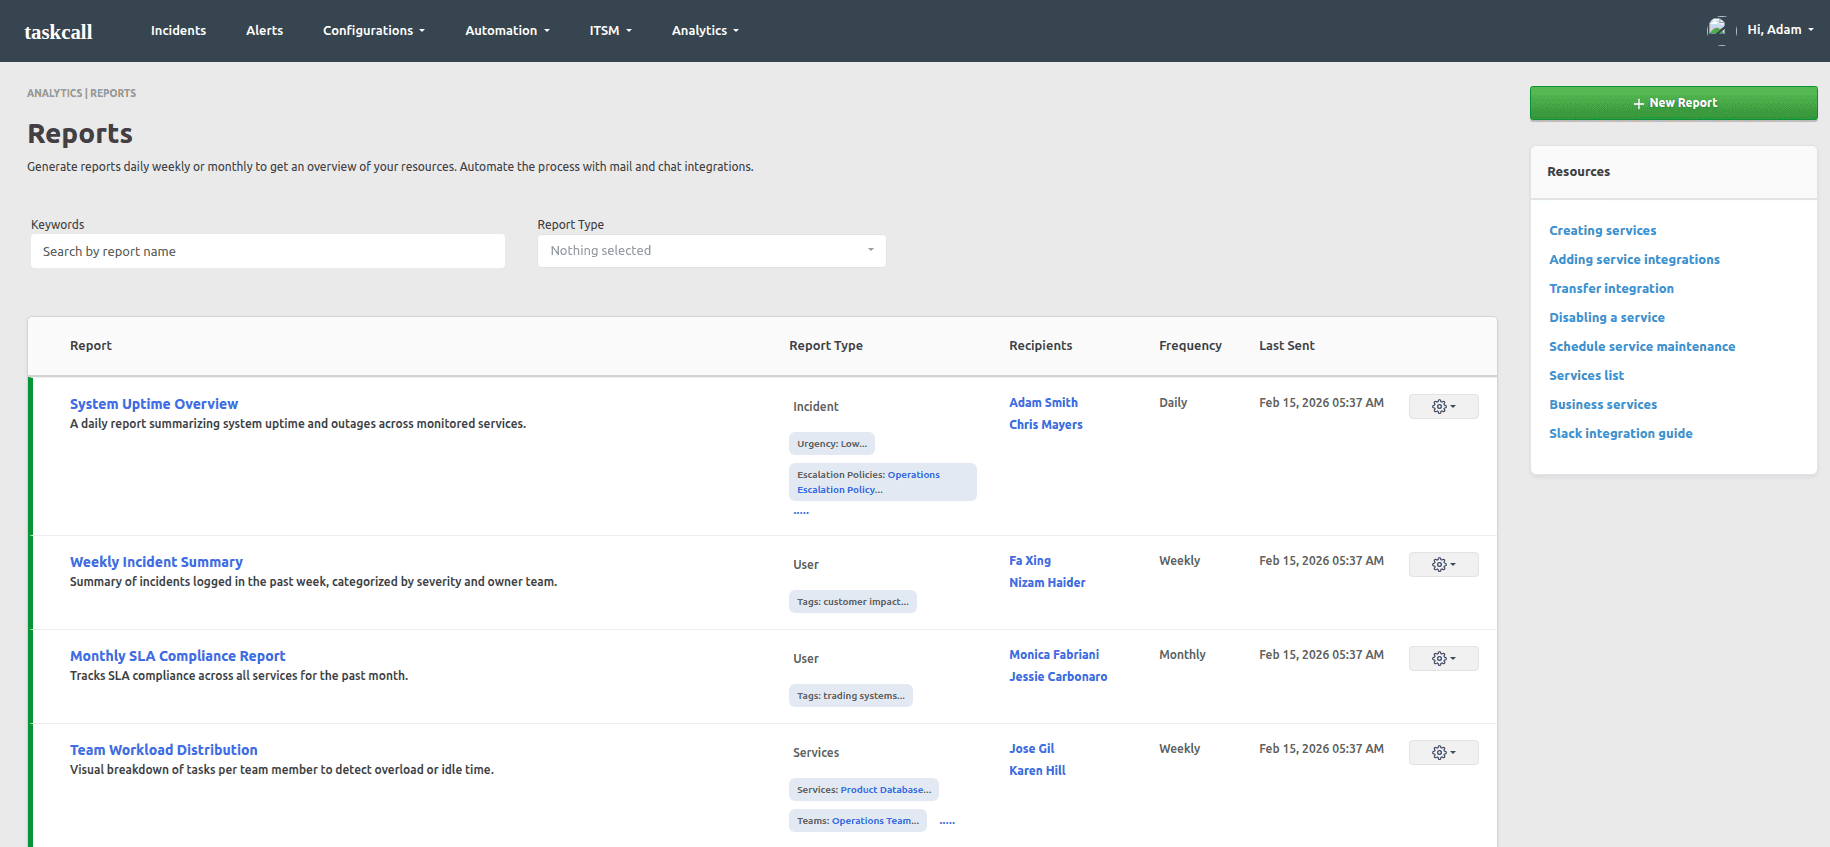
Task: Open the Report Type dropdown
Action: click(711, 251)
